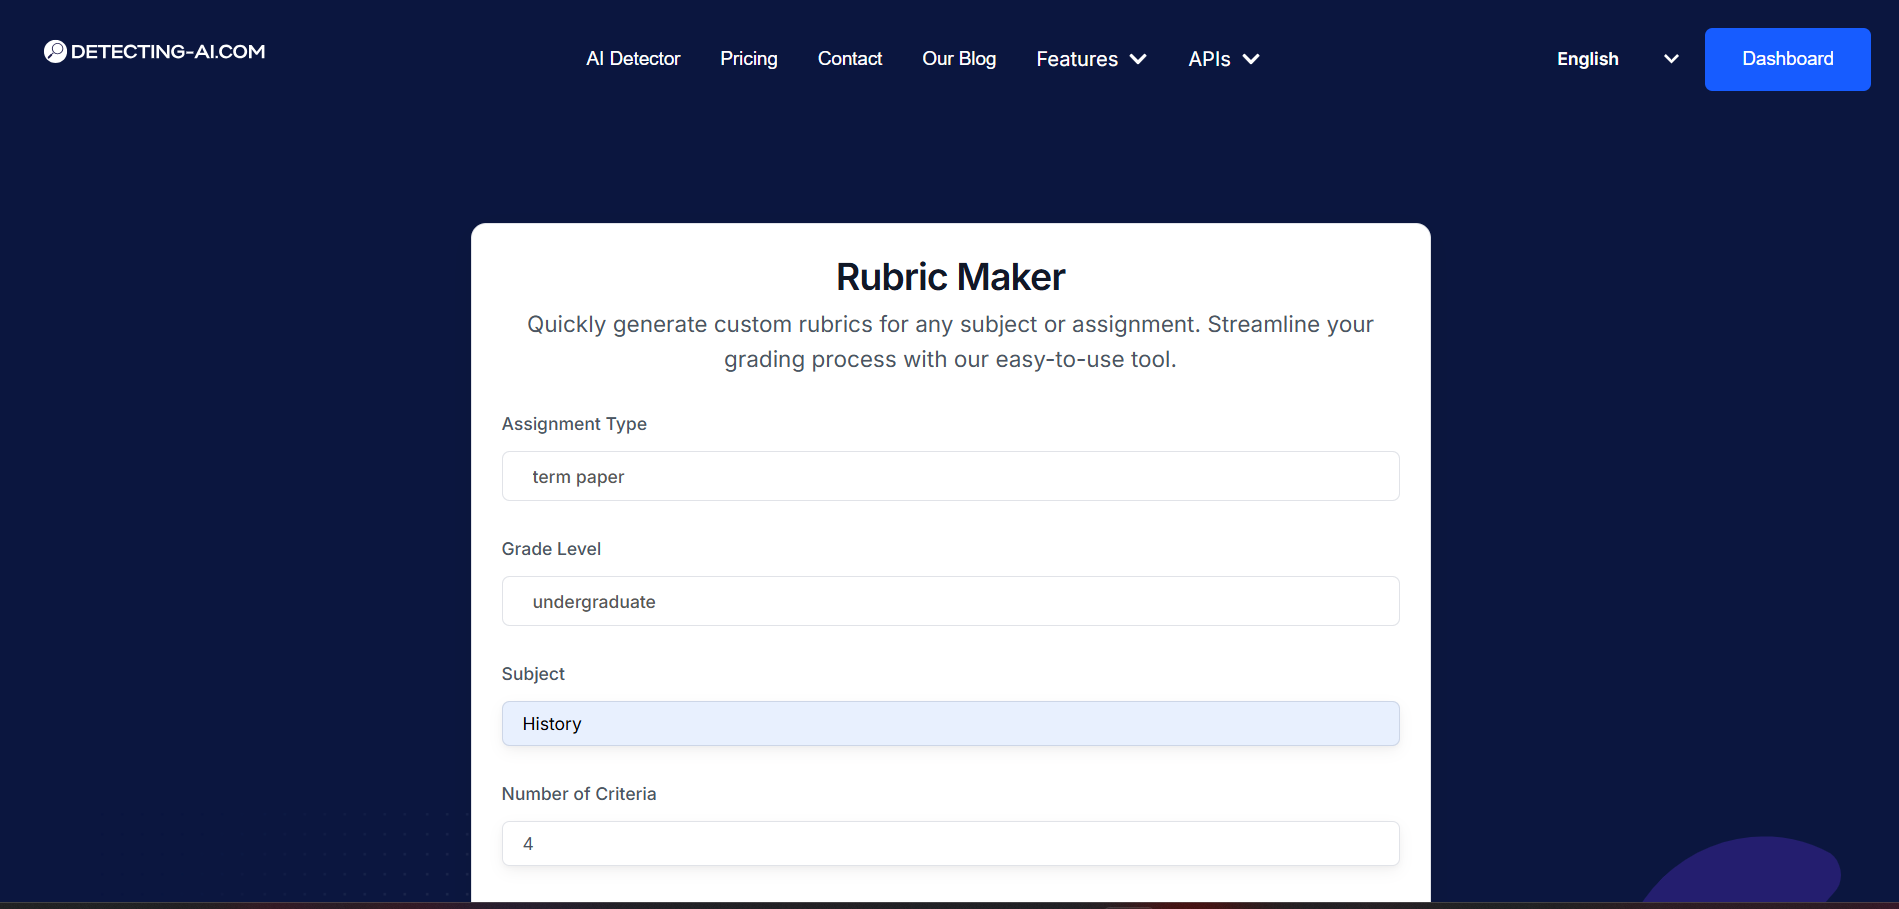The width and height of the screenshot is (1899, 909).
Task: Click the highlighted History subject field
Action: [949, 723]
